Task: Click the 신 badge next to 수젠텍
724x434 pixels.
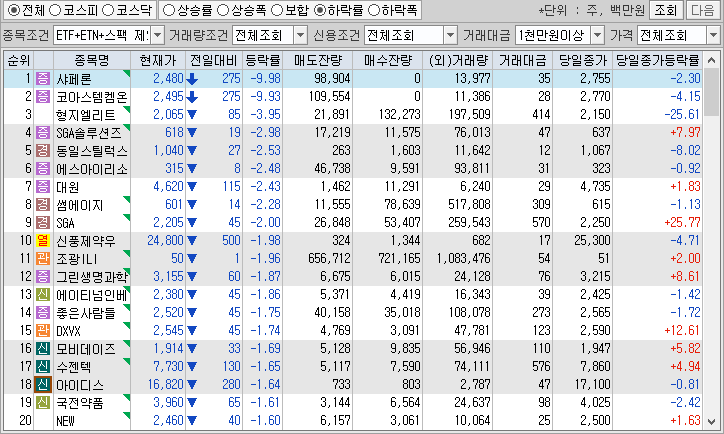Action: (43, 367)
